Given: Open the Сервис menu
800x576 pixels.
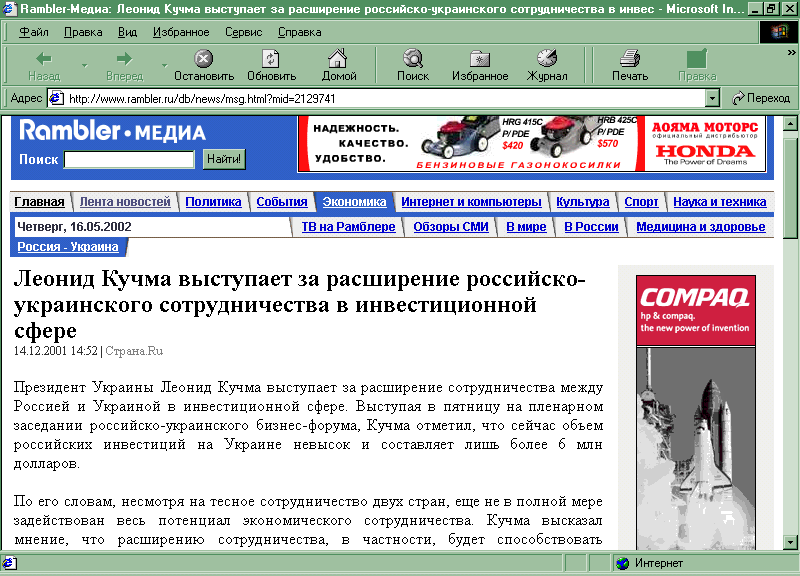Looking at the screenshot, I should [243, 32].
